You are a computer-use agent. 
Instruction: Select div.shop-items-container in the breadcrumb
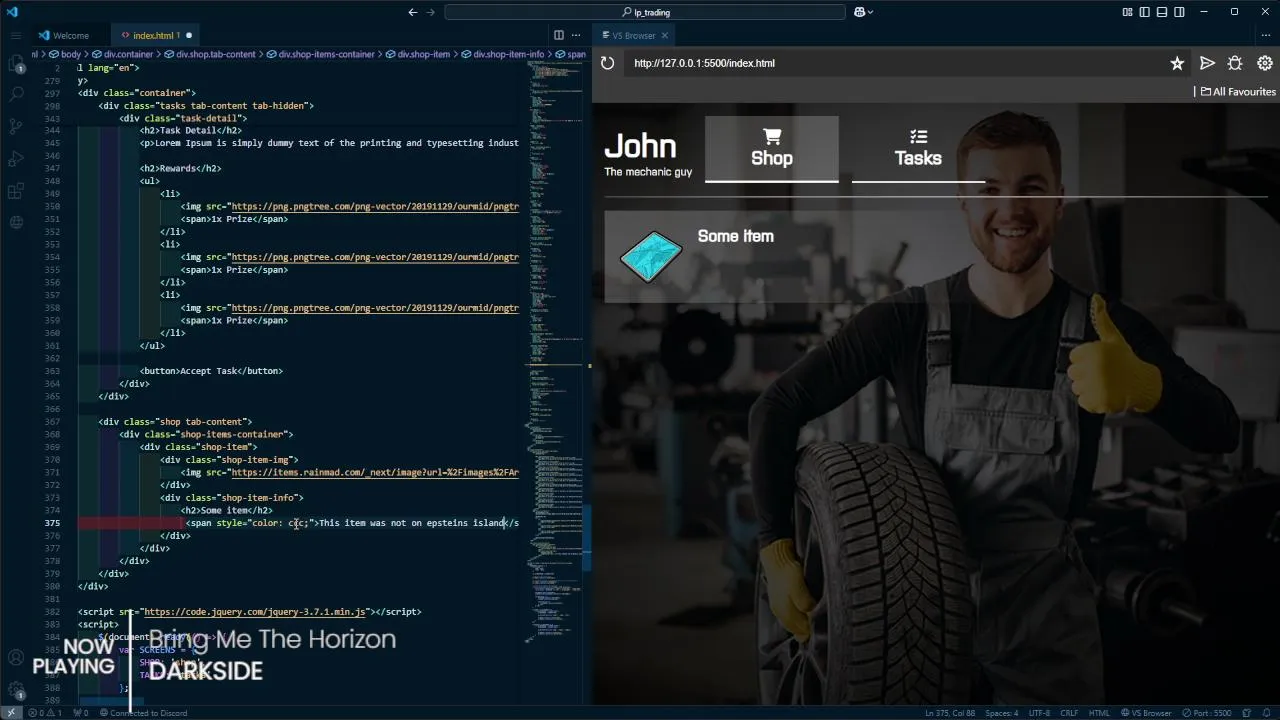(x=321, y=54)
